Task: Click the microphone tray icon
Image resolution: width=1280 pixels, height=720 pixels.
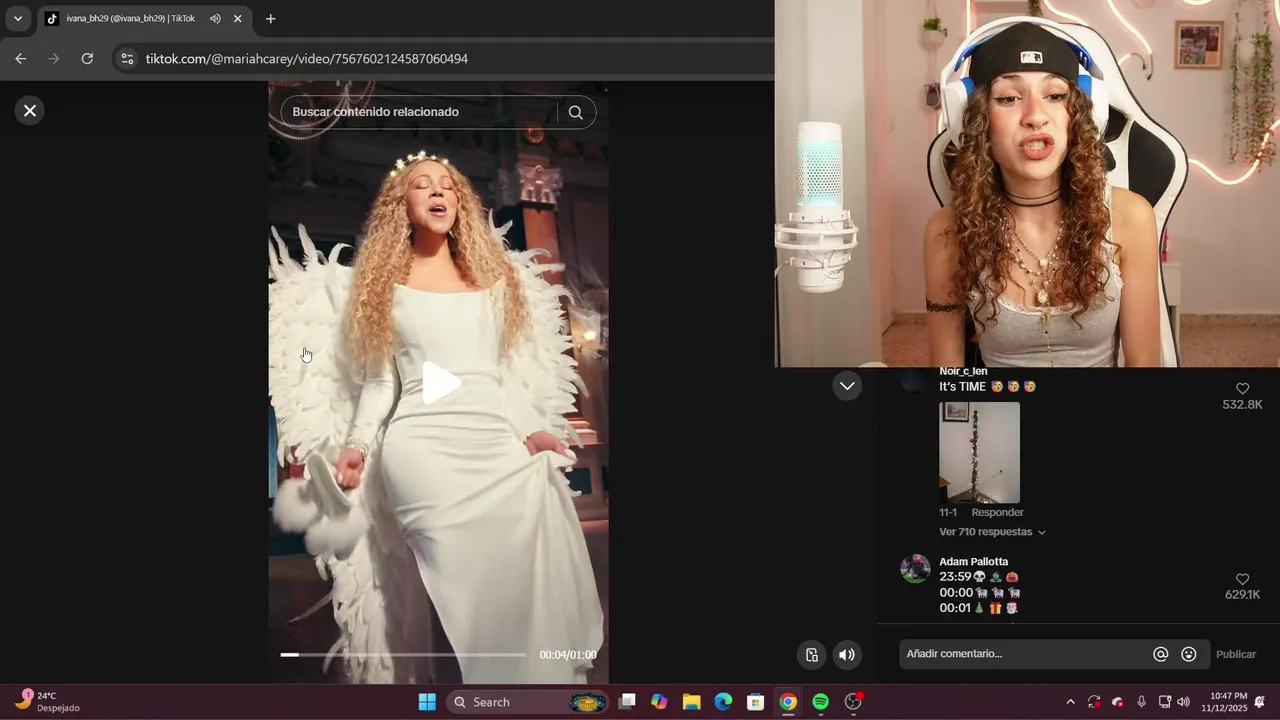Action: 1141,702
